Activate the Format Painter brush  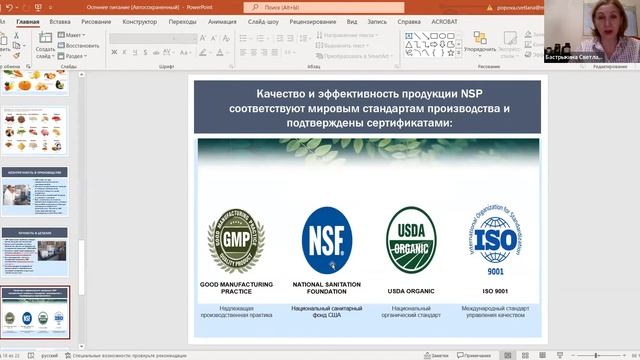(16, 55)
